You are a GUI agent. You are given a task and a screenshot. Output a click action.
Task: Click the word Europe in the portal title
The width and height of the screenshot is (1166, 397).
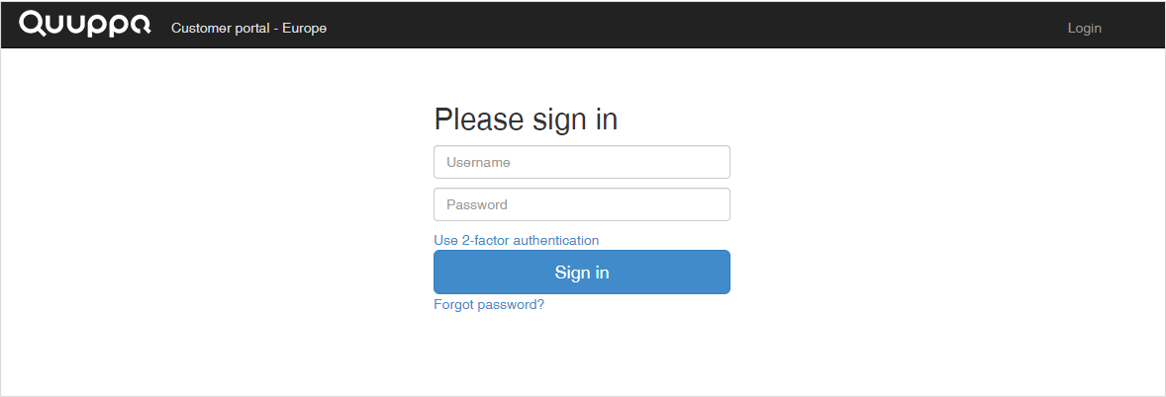click(305, 28)
